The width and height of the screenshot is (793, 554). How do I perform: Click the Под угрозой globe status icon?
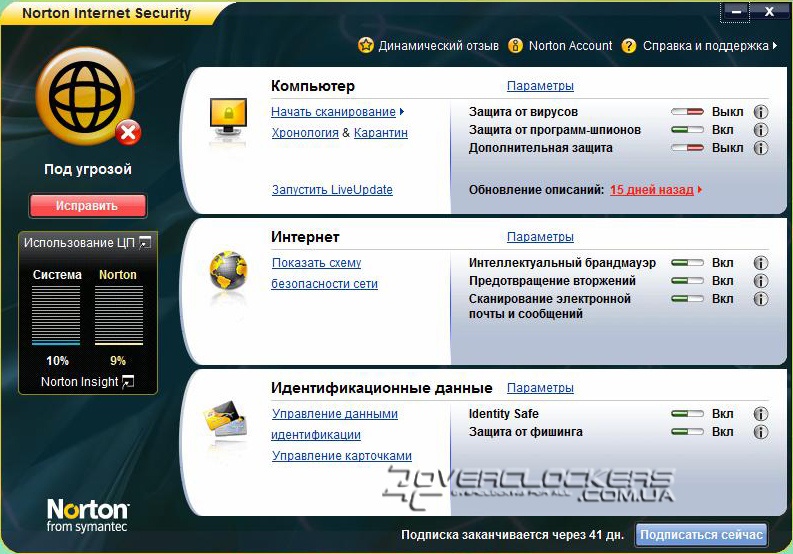click(87, 97)
